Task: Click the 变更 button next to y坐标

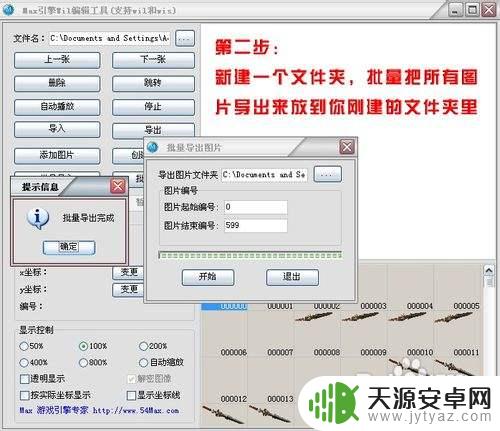Action: (x=129, y=290)
